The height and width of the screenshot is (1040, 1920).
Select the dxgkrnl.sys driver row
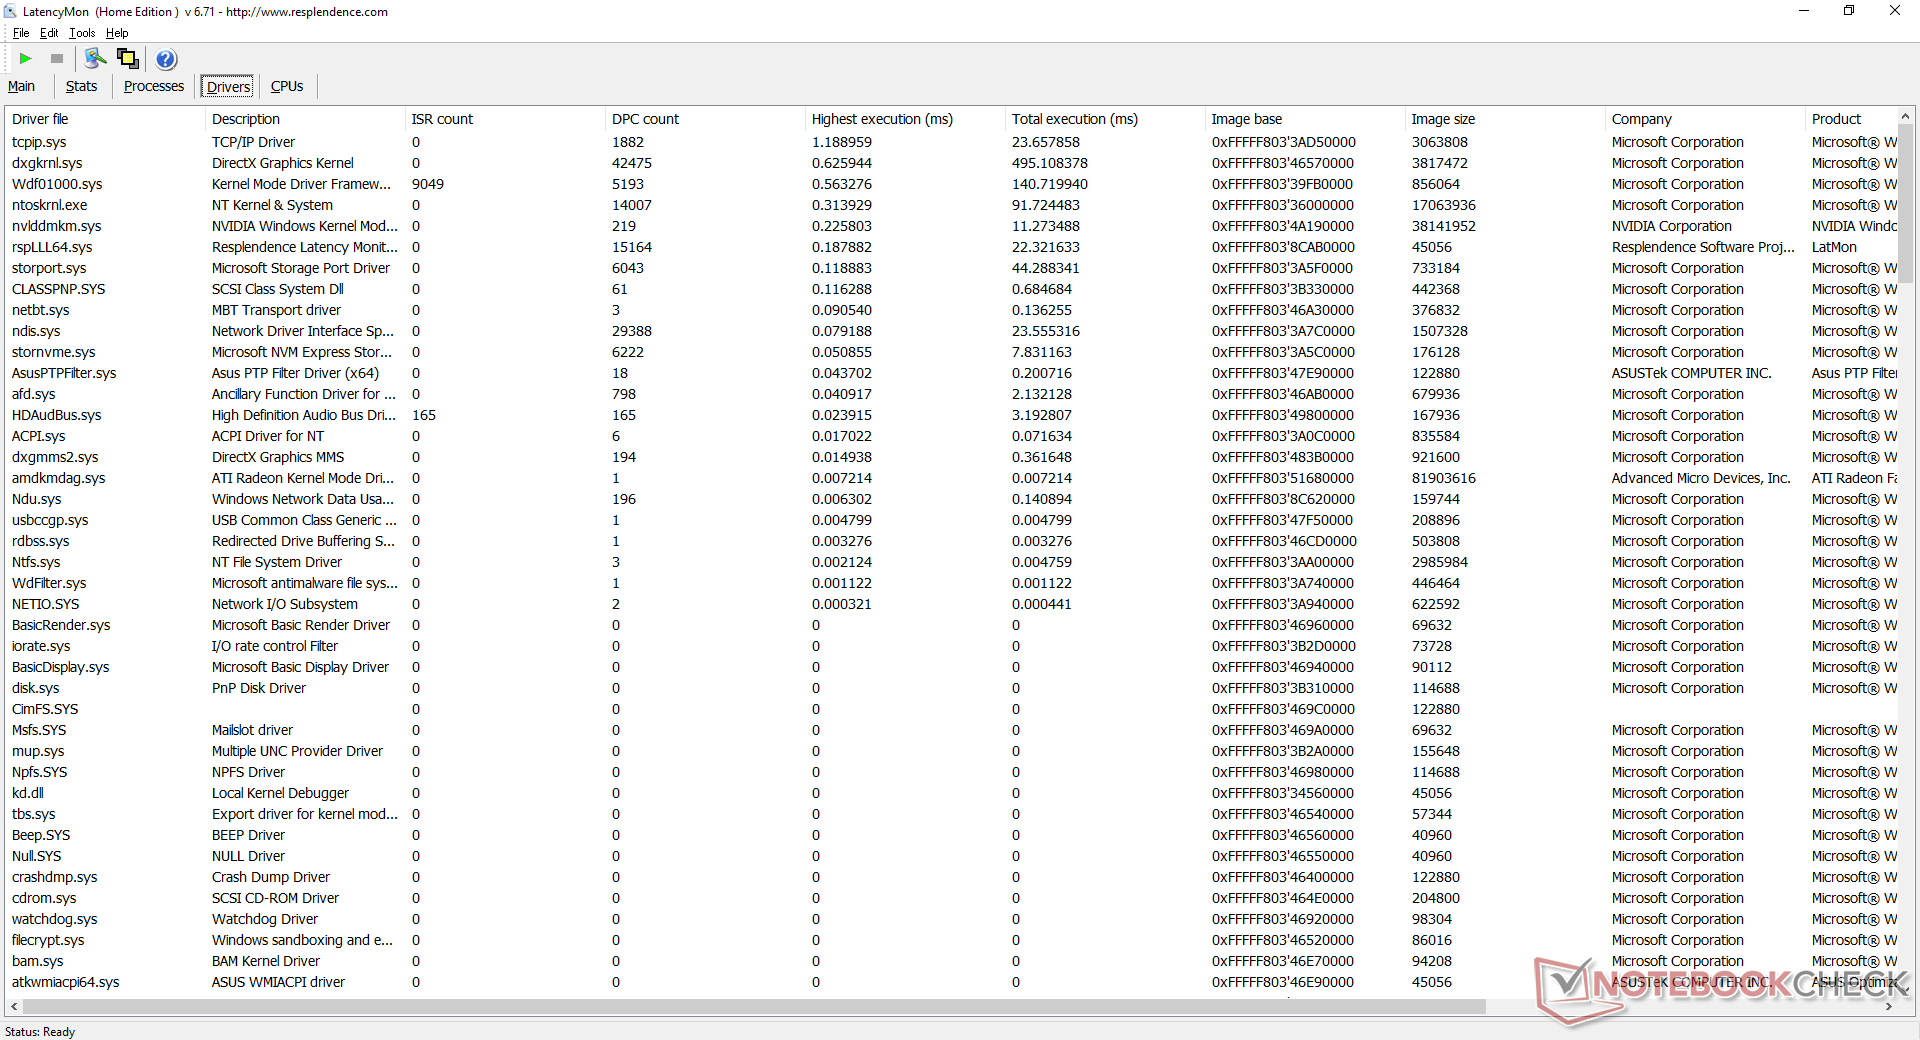tap(951, 163)
